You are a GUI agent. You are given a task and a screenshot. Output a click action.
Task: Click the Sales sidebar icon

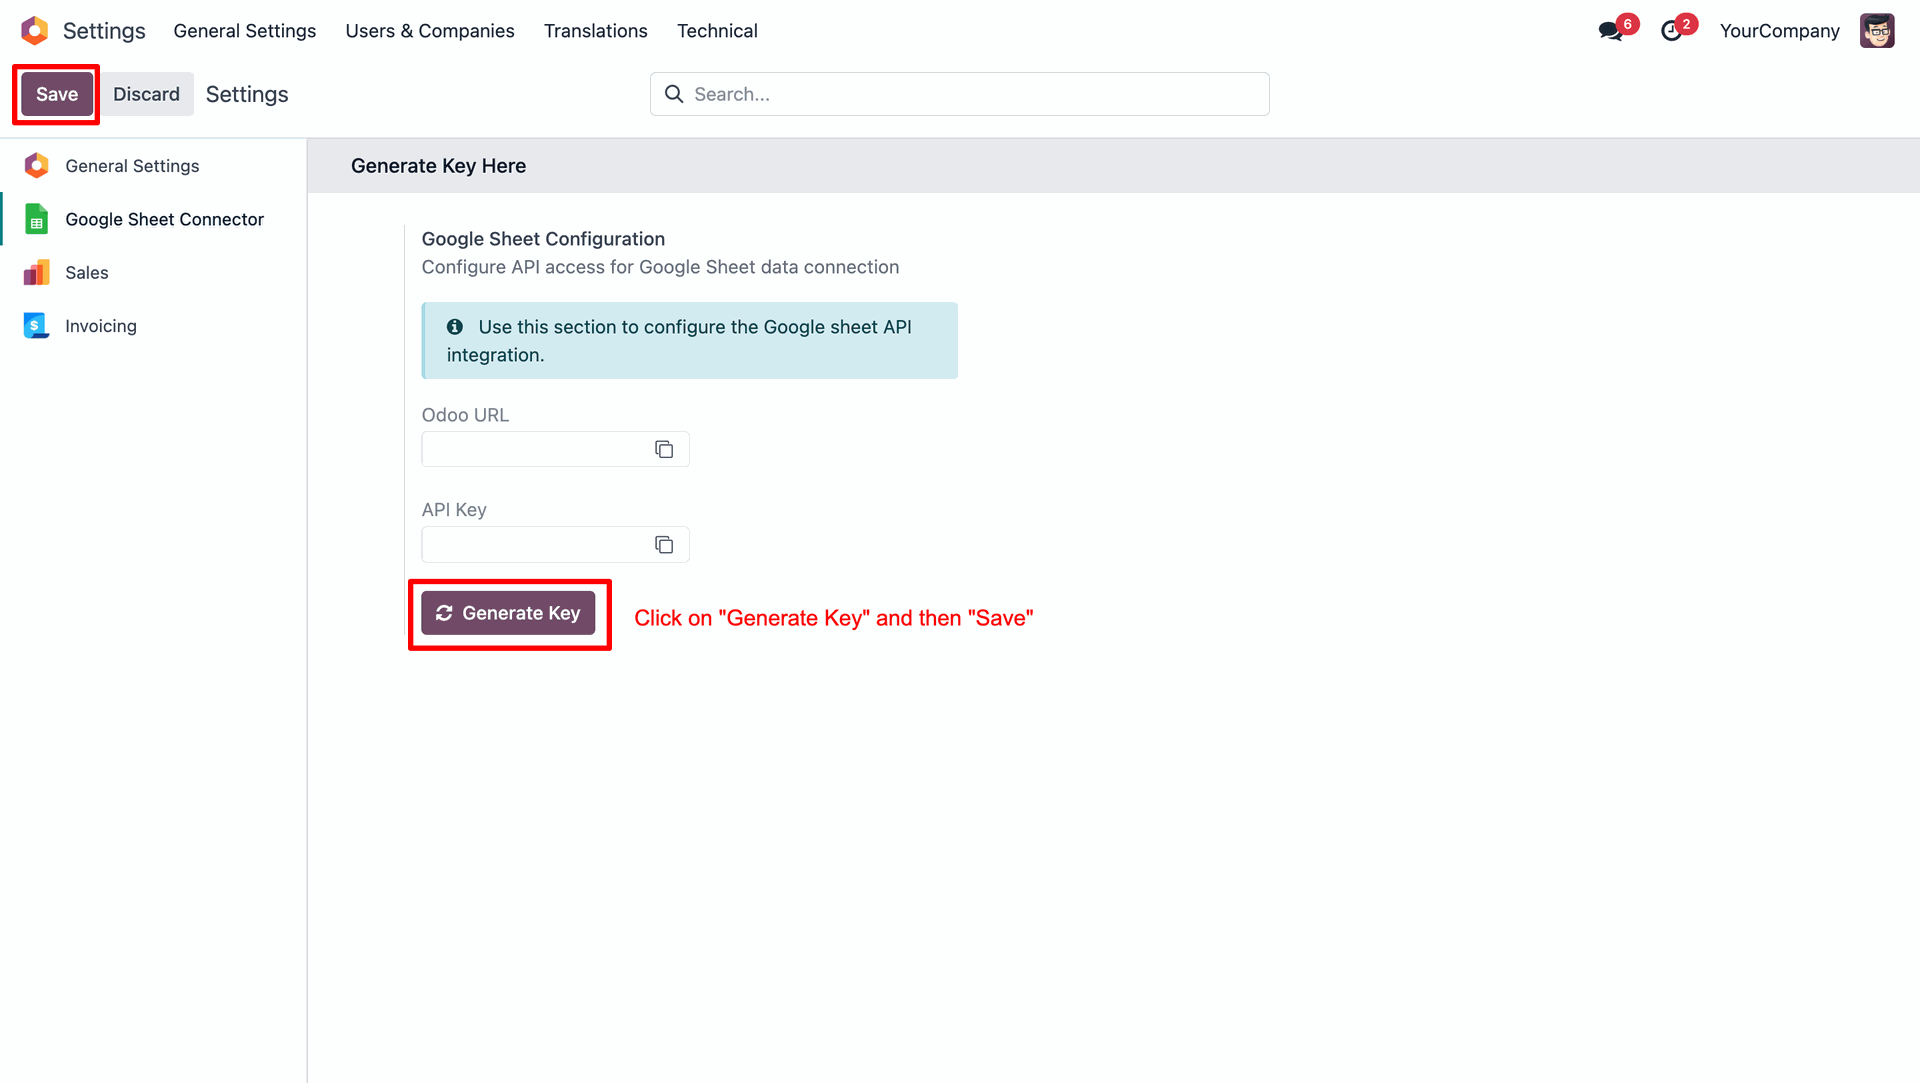coord(37,273)
